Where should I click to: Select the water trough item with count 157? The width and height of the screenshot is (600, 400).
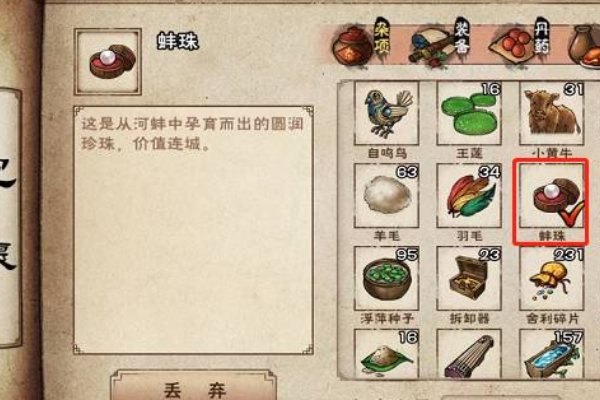[552, 354]
